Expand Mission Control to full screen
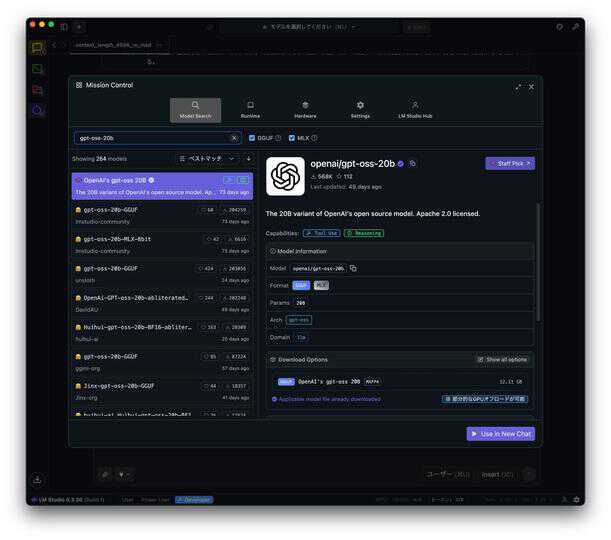This screenshot has height=540, width=611. click(517, 87)
